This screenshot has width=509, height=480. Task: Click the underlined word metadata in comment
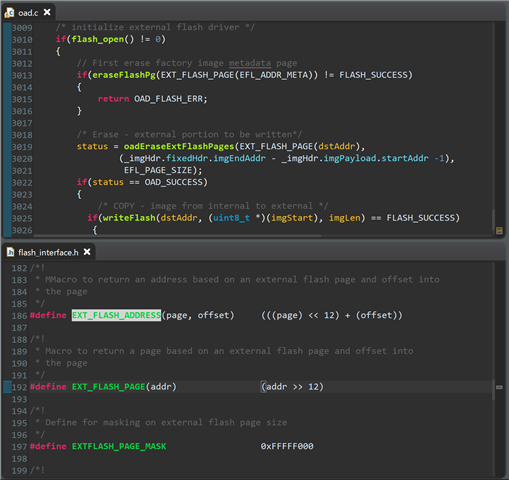(x=250, y=63)
